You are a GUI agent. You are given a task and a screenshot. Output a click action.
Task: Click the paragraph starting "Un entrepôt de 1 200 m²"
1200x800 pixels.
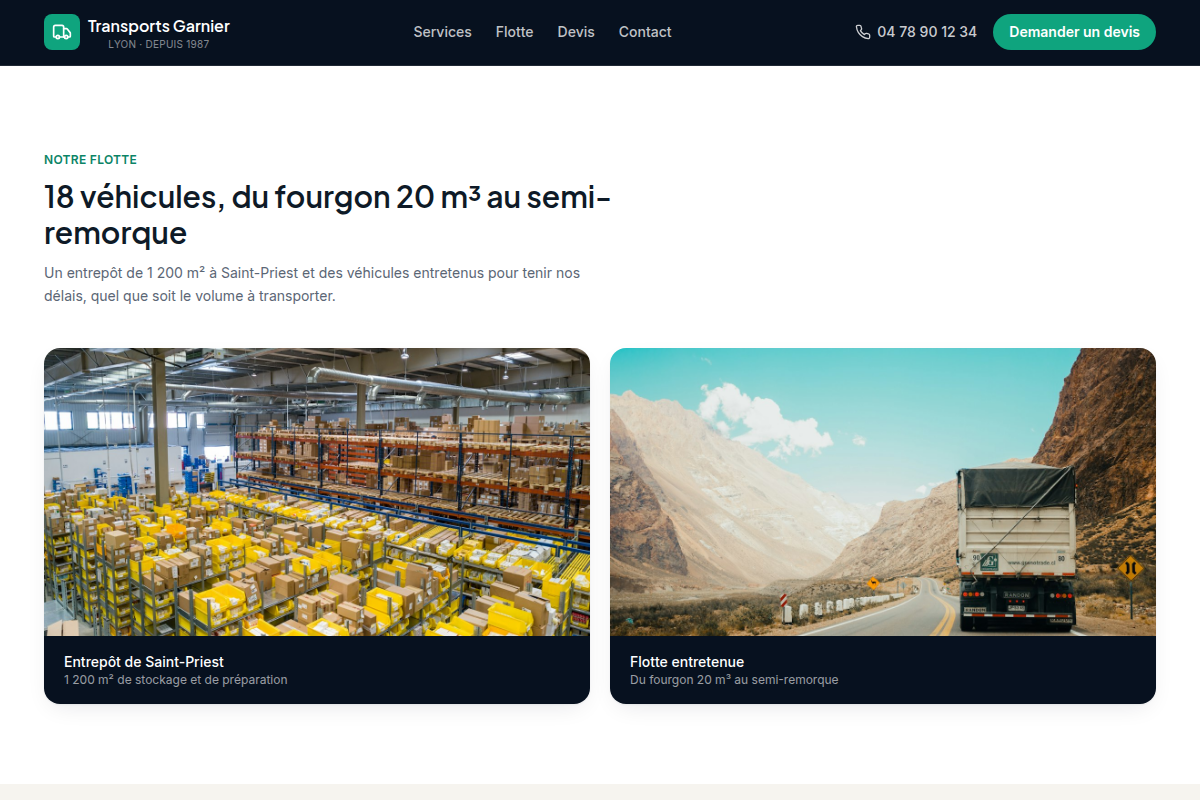point(312,285)
